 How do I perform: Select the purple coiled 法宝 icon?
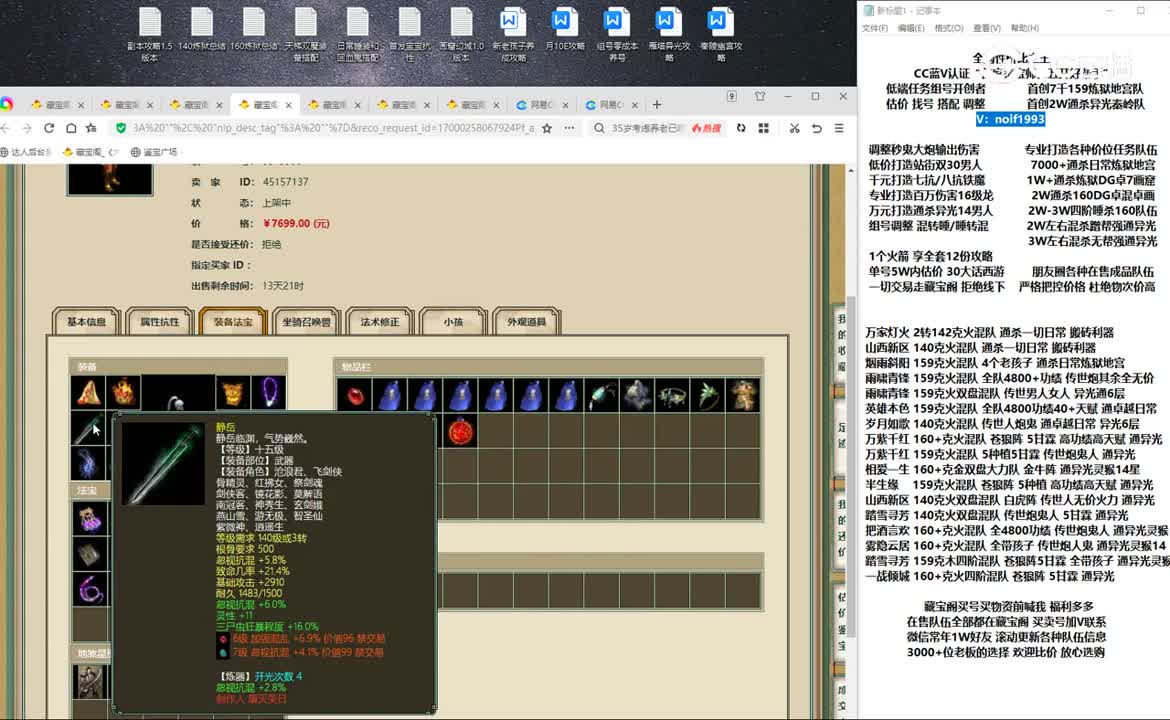point(90,589)
